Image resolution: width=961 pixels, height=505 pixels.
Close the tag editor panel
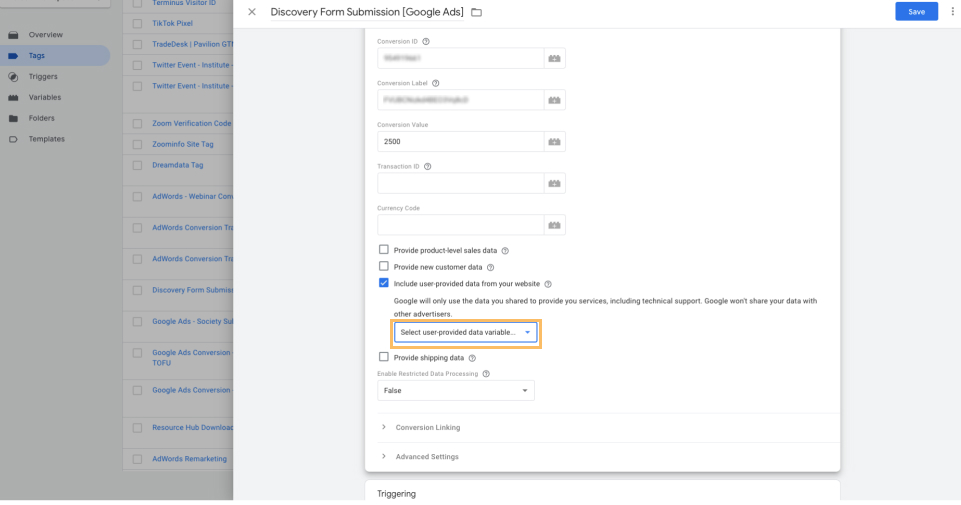pos(252,12)
